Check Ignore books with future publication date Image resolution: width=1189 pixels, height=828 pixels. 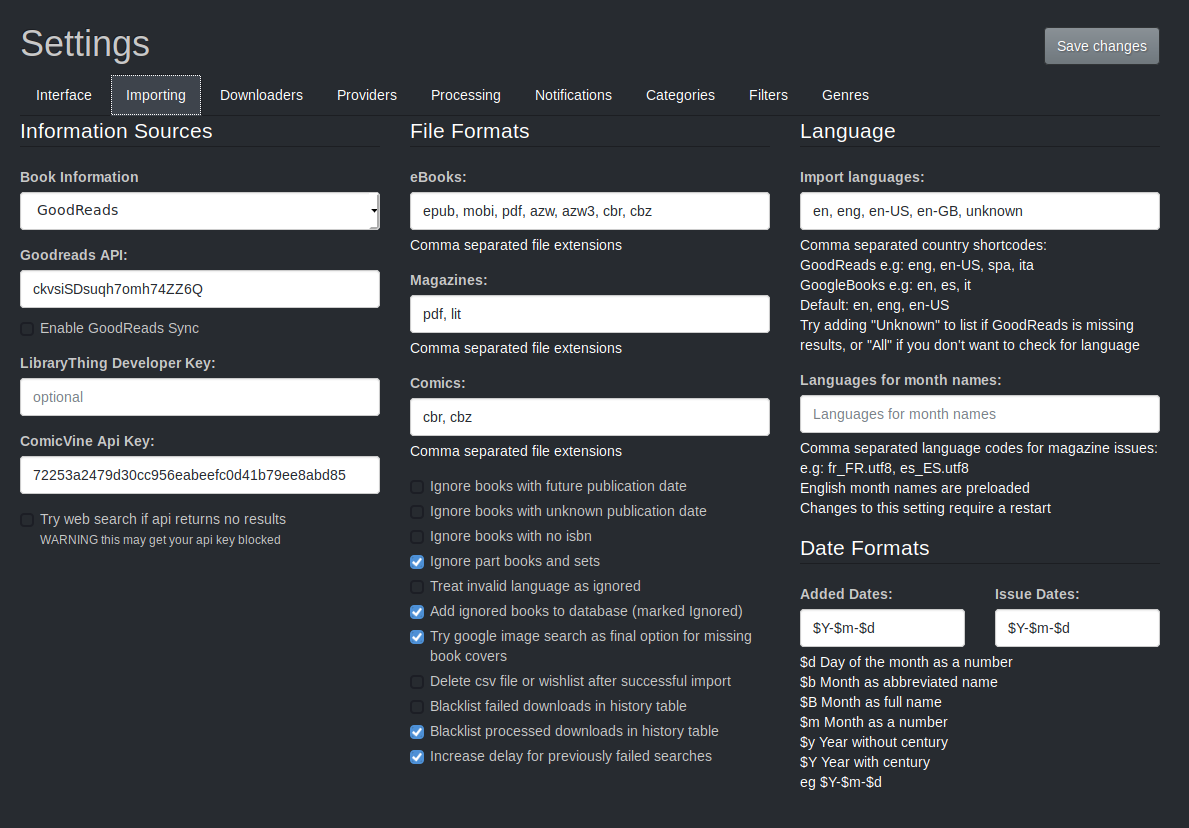417,487
